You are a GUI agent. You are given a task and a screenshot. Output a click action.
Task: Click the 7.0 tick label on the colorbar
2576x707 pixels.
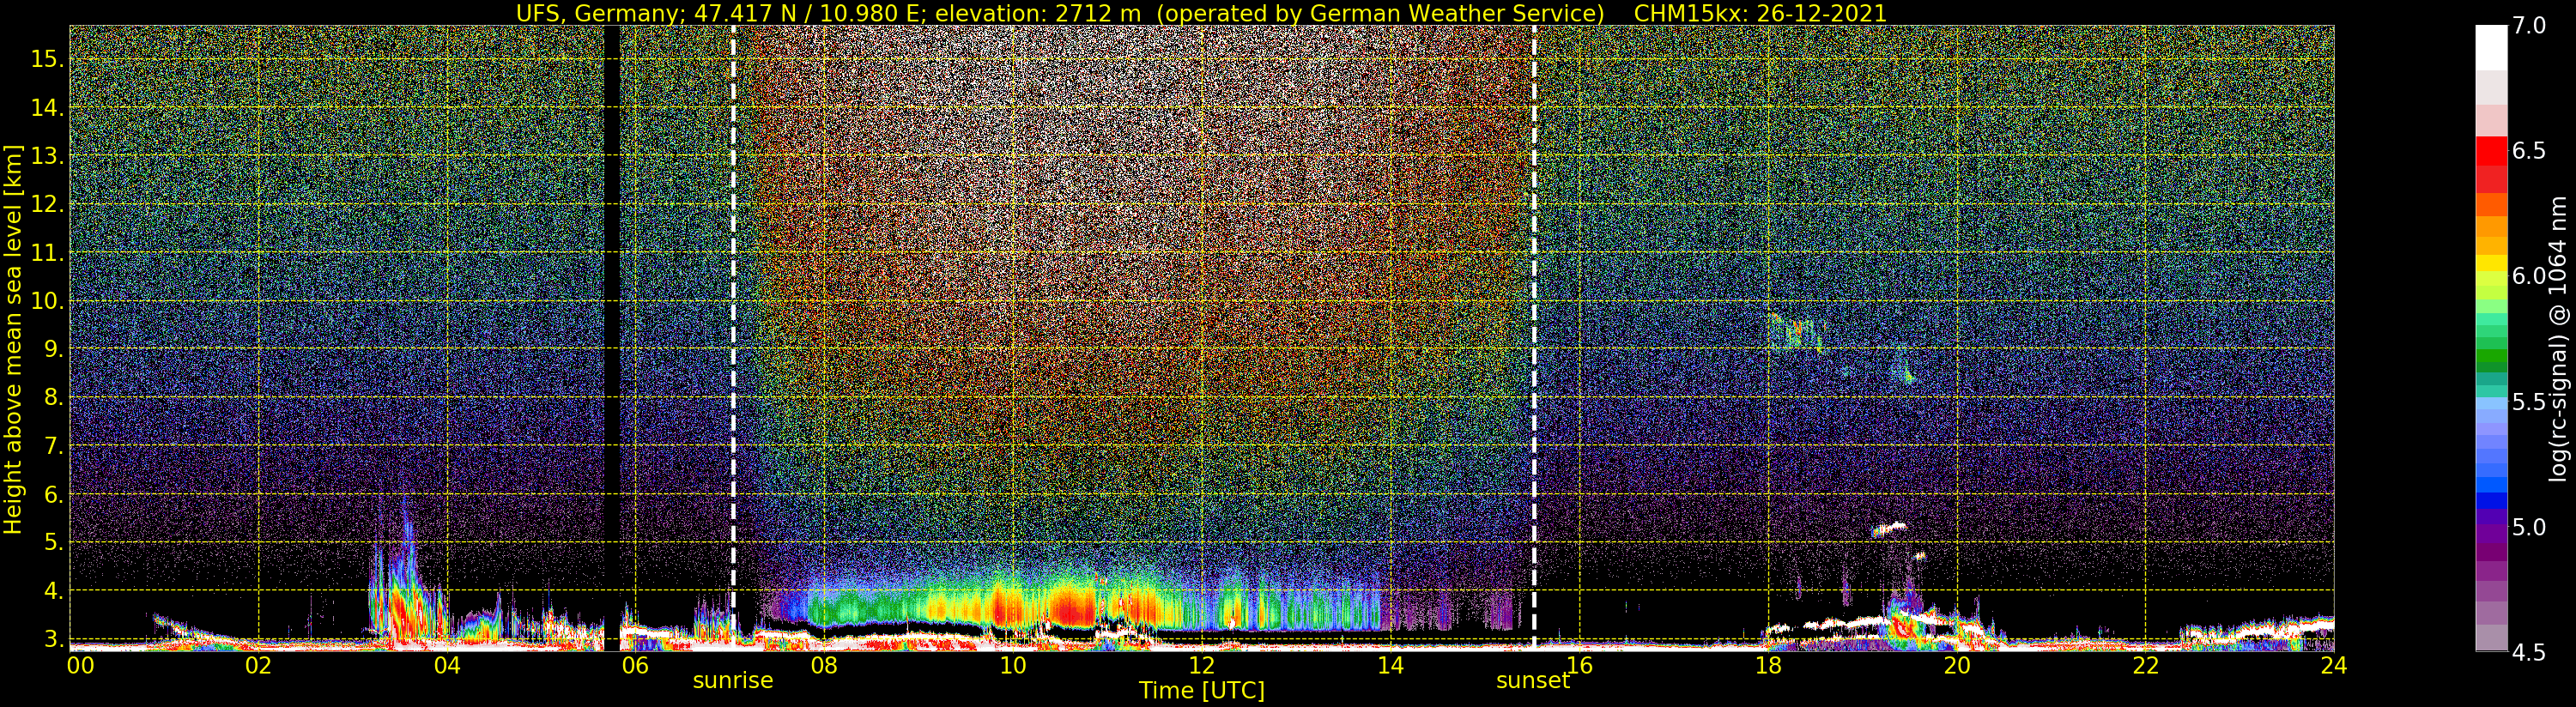coord(2528,26)
